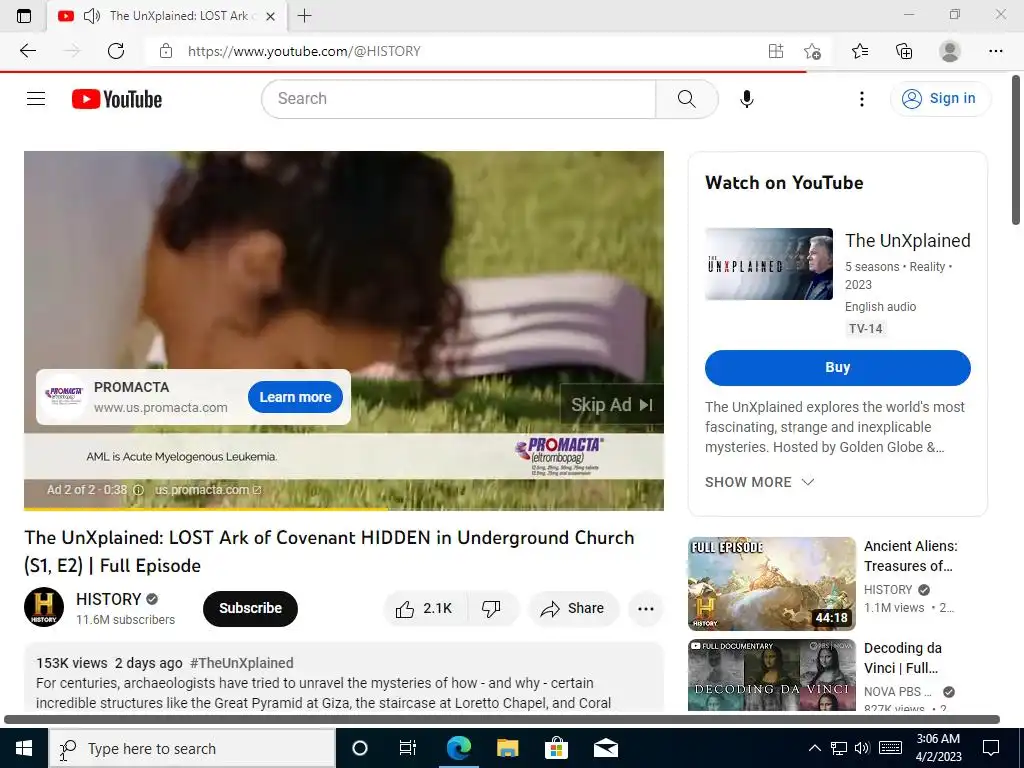Open more actions ellipsis under video

click(645, 609)
